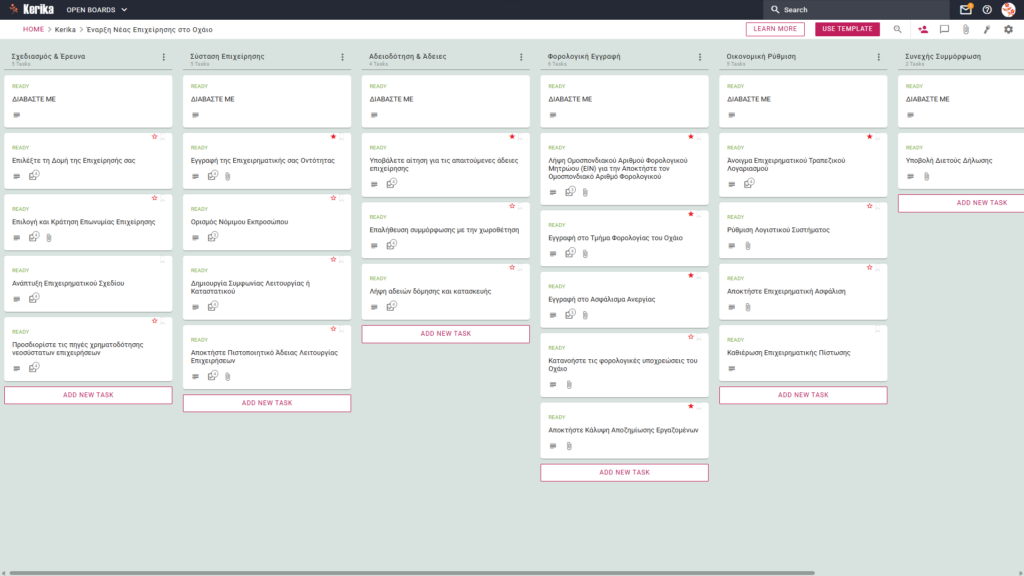Click the add team member icon
Screen dimensions: 1024x576
(923, 29)
